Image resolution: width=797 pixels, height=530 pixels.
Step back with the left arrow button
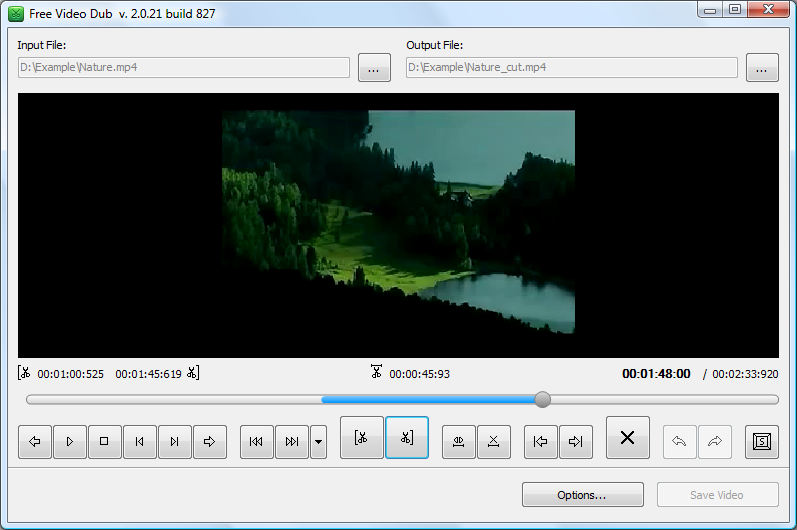click(x=35, y=442)
